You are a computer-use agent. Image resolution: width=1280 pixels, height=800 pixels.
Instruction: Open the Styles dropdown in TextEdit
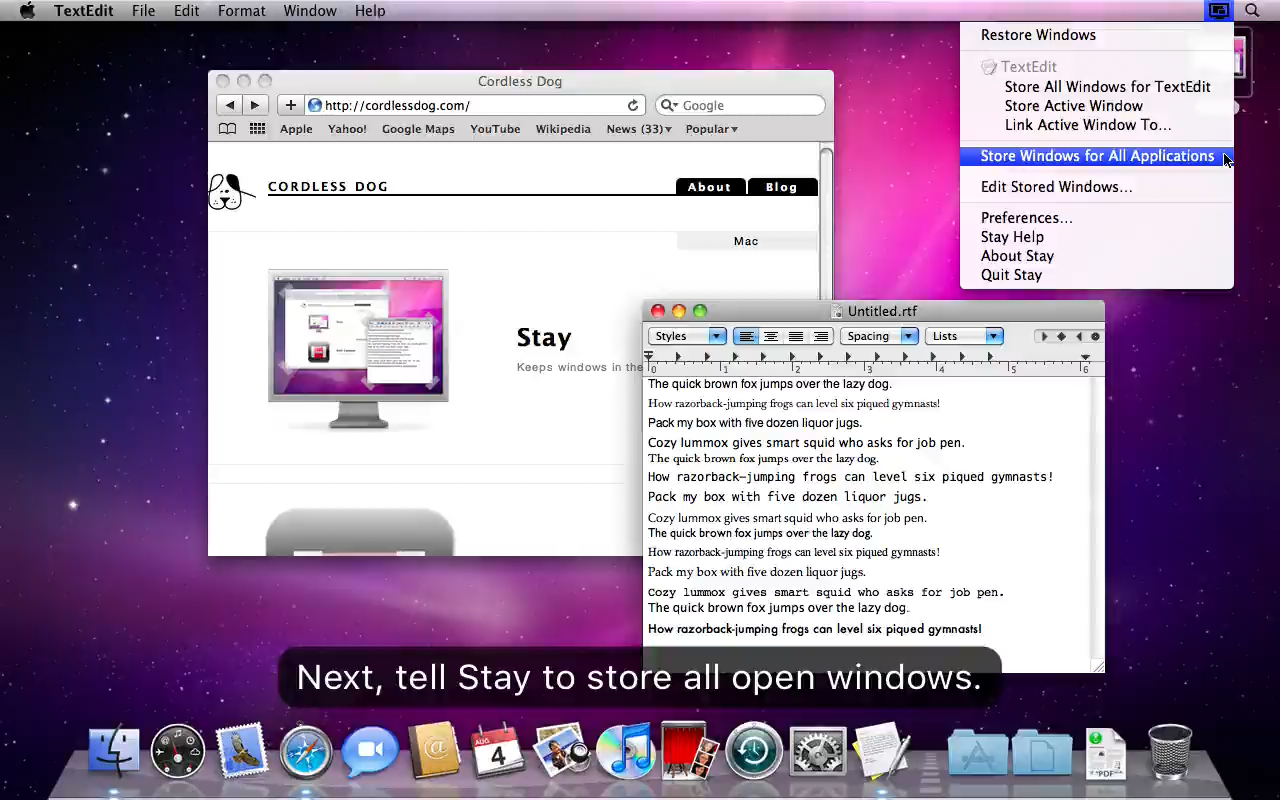coord(687,336)
